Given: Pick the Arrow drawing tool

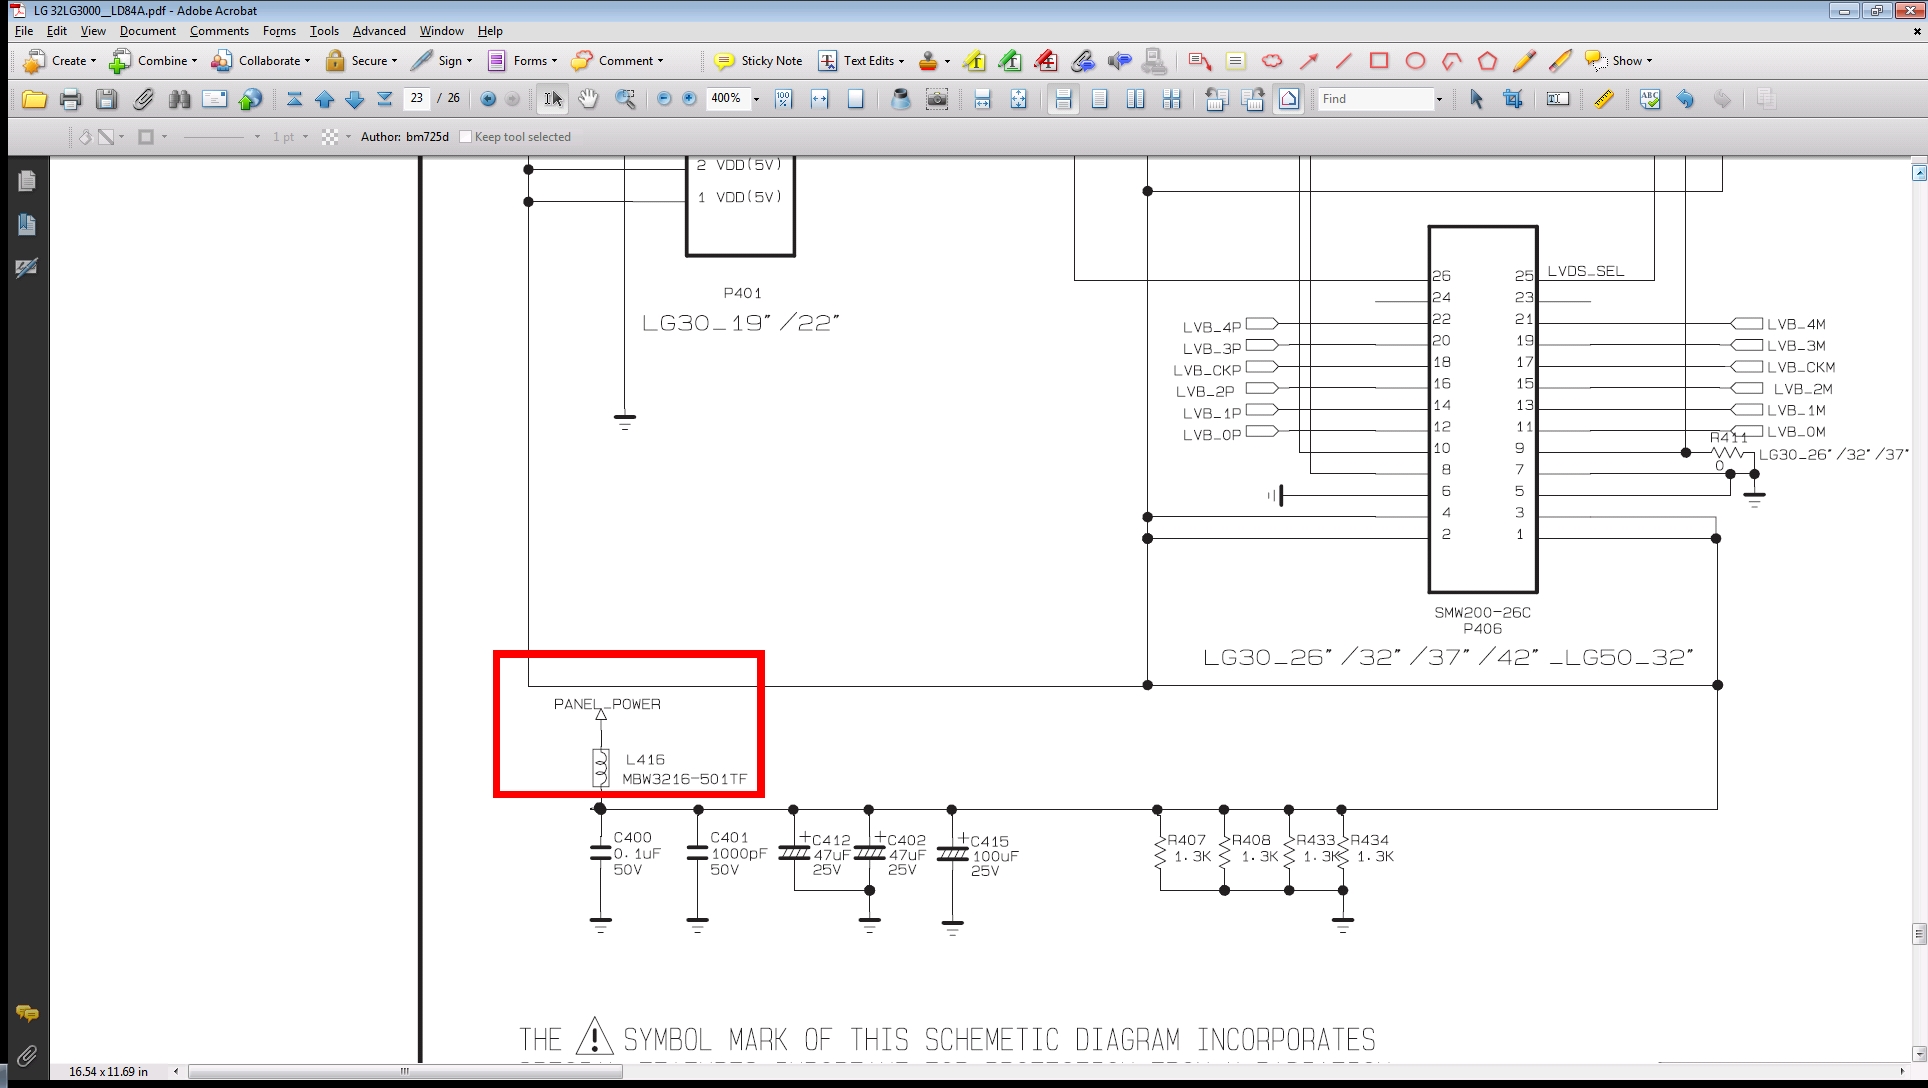Looking at the screenshot, I should pos(1308,61).
